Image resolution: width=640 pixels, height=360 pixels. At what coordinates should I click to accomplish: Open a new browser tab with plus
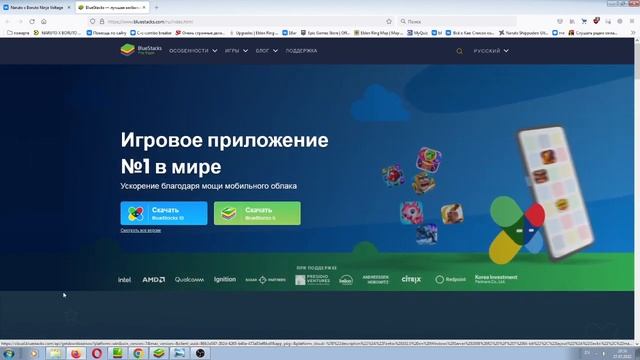[x=156, y=7]
